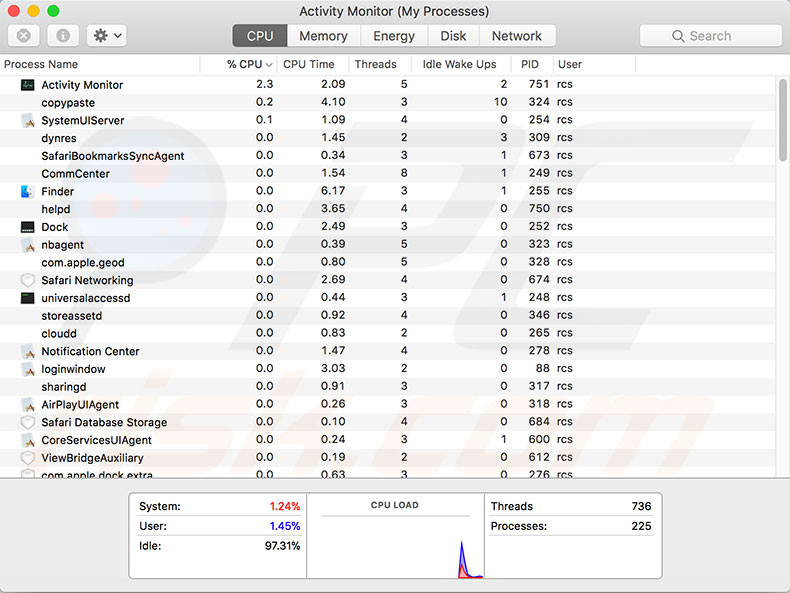Open the process Inspect info button
Image resolution: width=790 pixels, height=593 pixels.
pyautogui.click(x=63, y=36)
